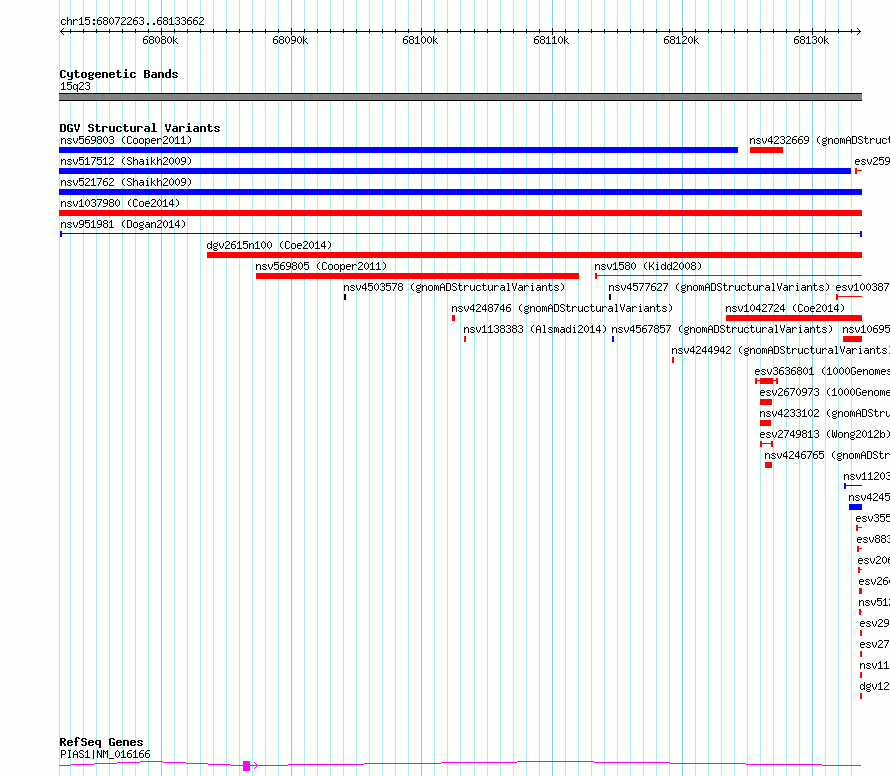The width and height of the screenshot is (890, 776).
Task: Click the DGV Structural Variants track title
Action: tap(140, 128)
